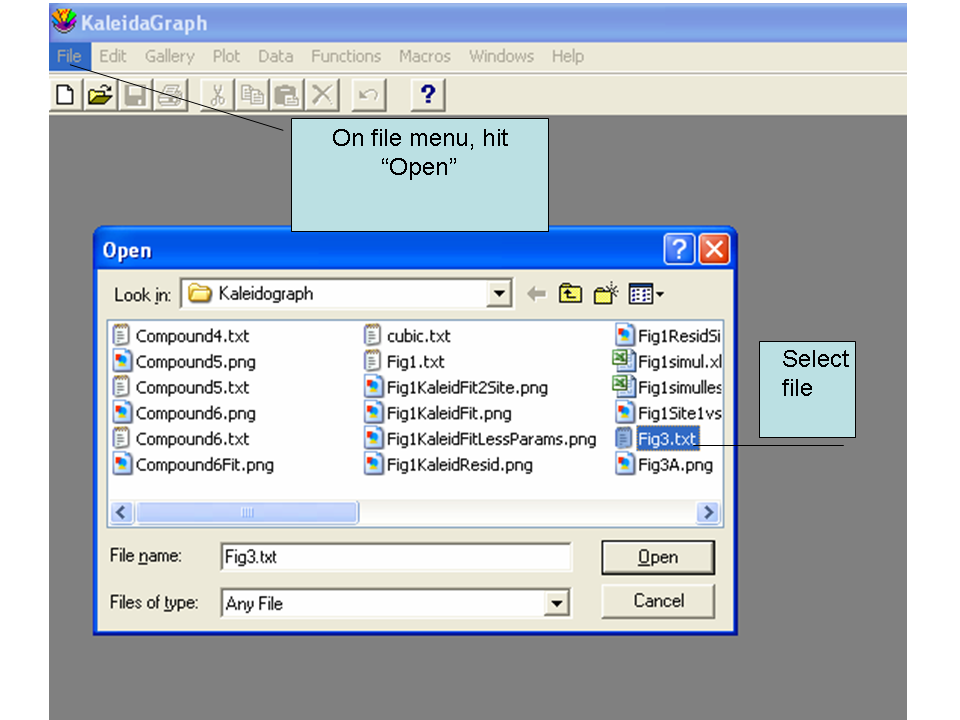Image resolution: width=960 pixels, height=720 pixels.
Task: Select Fig1KaleidFitLessParams.png file
Action: [x=480, y=439]
